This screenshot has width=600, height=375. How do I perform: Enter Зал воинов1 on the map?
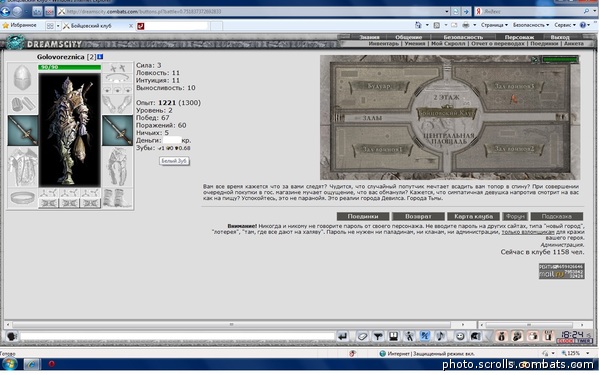[382, 149]
